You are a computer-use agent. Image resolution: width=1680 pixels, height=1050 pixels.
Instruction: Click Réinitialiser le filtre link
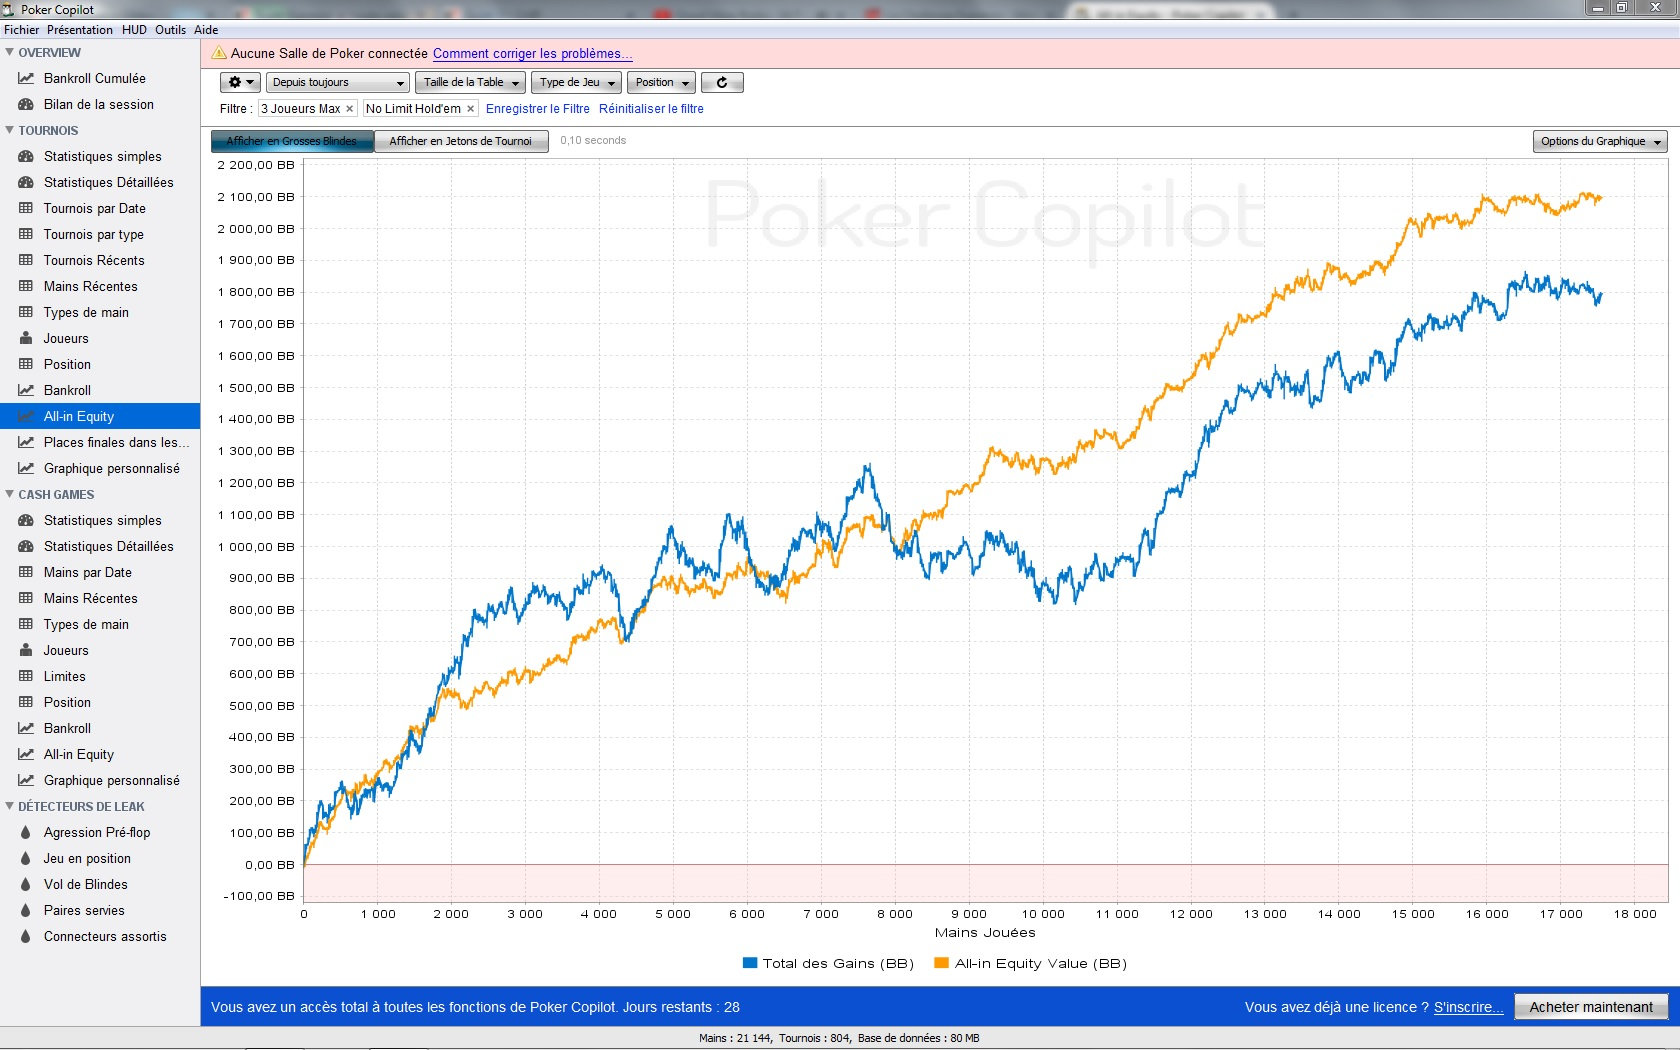tap(651, 109)
